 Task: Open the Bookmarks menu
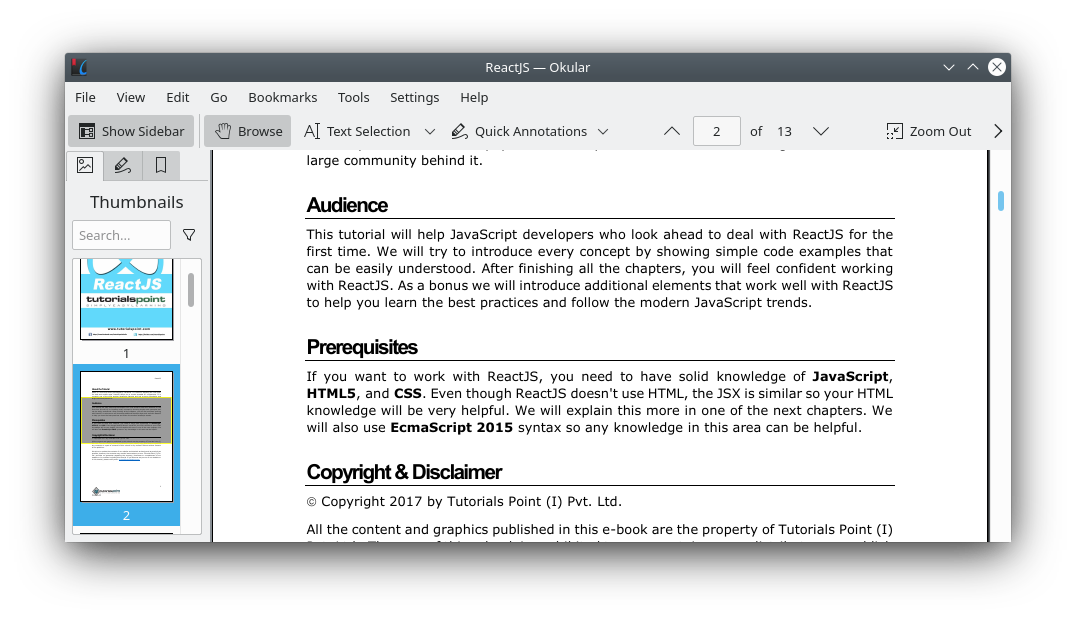point(283,97)
